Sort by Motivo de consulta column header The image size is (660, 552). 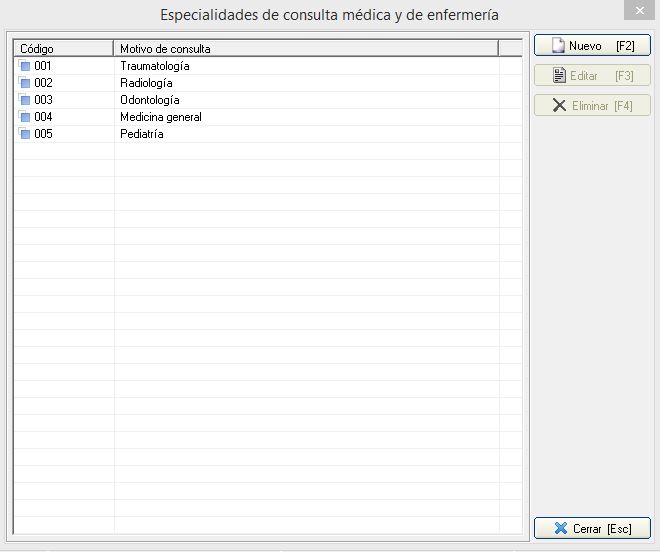(x=305, y=48)
